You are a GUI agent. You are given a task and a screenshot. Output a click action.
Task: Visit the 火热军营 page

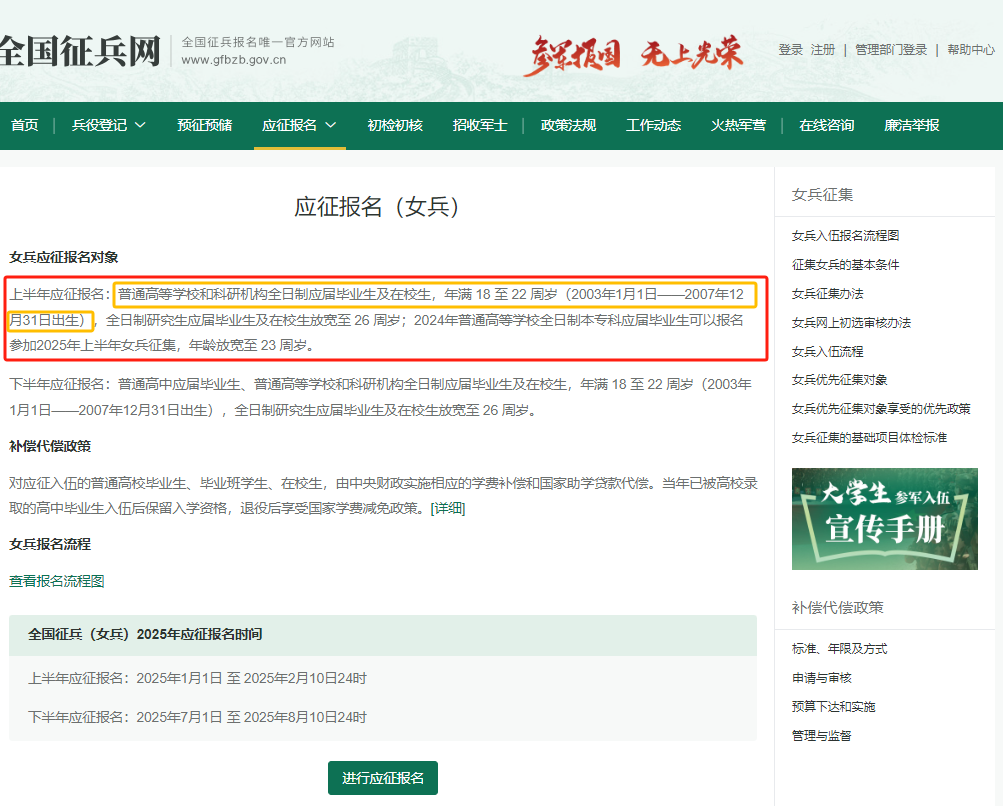coord(738,126)
